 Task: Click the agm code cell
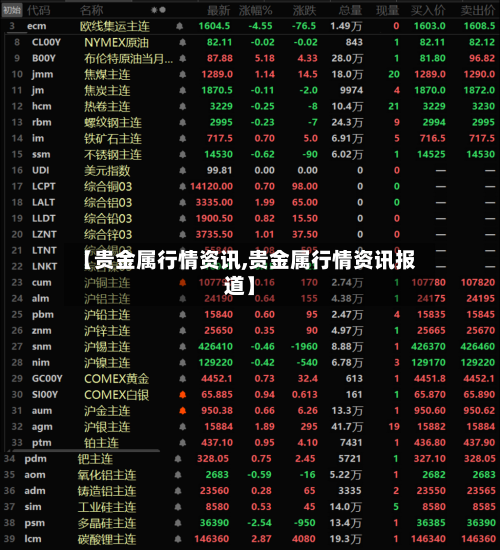click(42, 427)
